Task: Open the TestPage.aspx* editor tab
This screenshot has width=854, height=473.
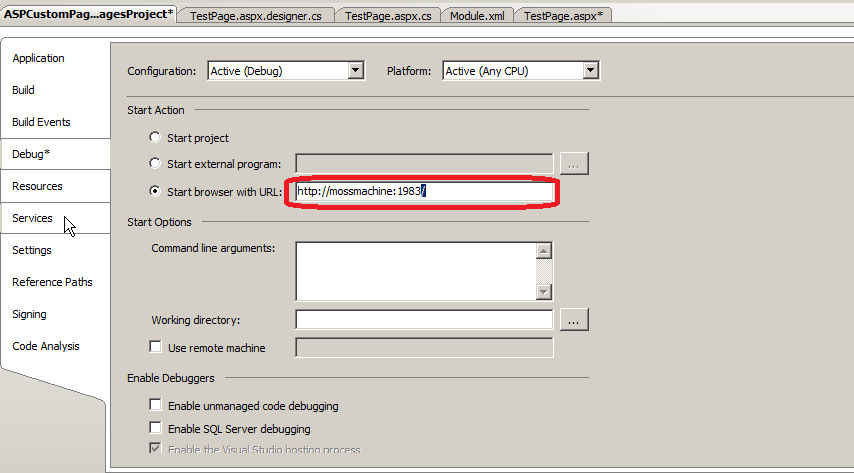Action: tap(563, 16)
